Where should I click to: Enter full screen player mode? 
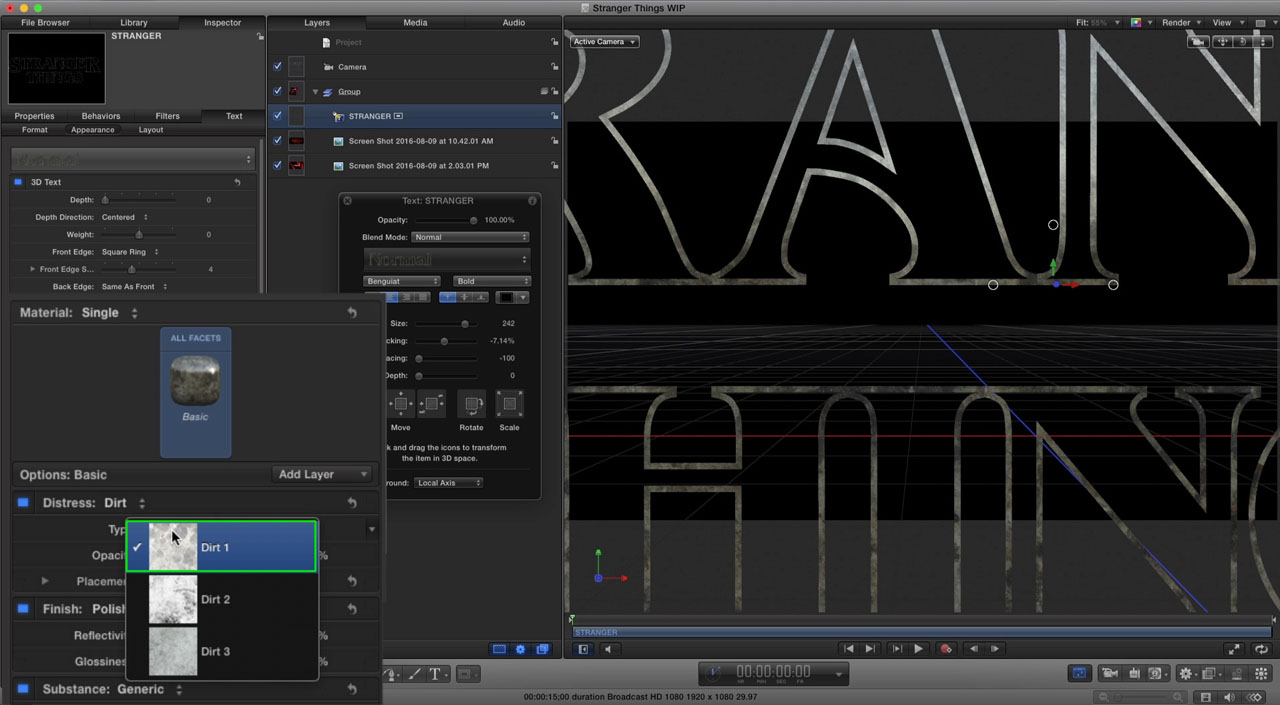click(x=1234, y=649)
